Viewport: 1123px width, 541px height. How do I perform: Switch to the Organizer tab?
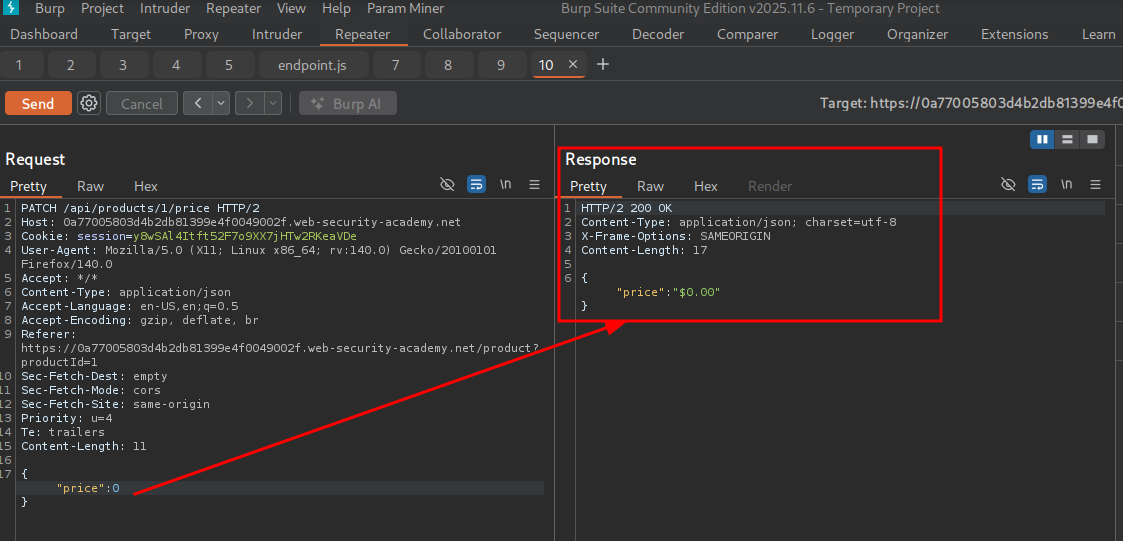tap(917, 34)
